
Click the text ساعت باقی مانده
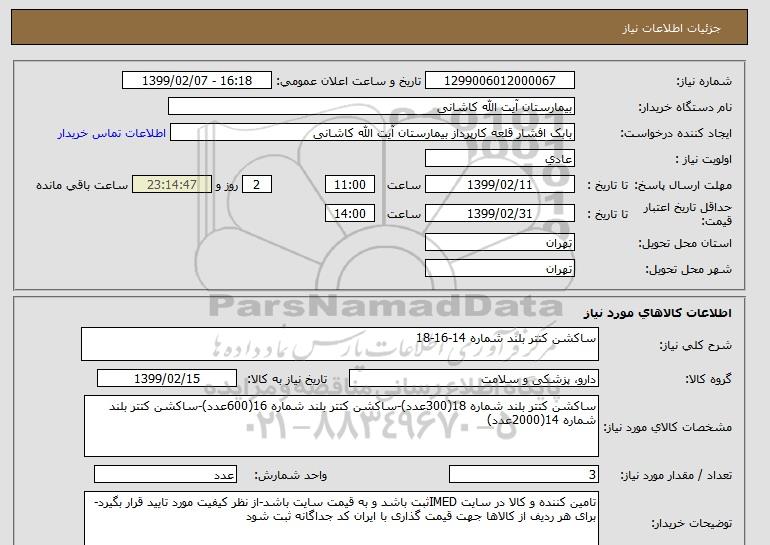(x=82, y=185)
